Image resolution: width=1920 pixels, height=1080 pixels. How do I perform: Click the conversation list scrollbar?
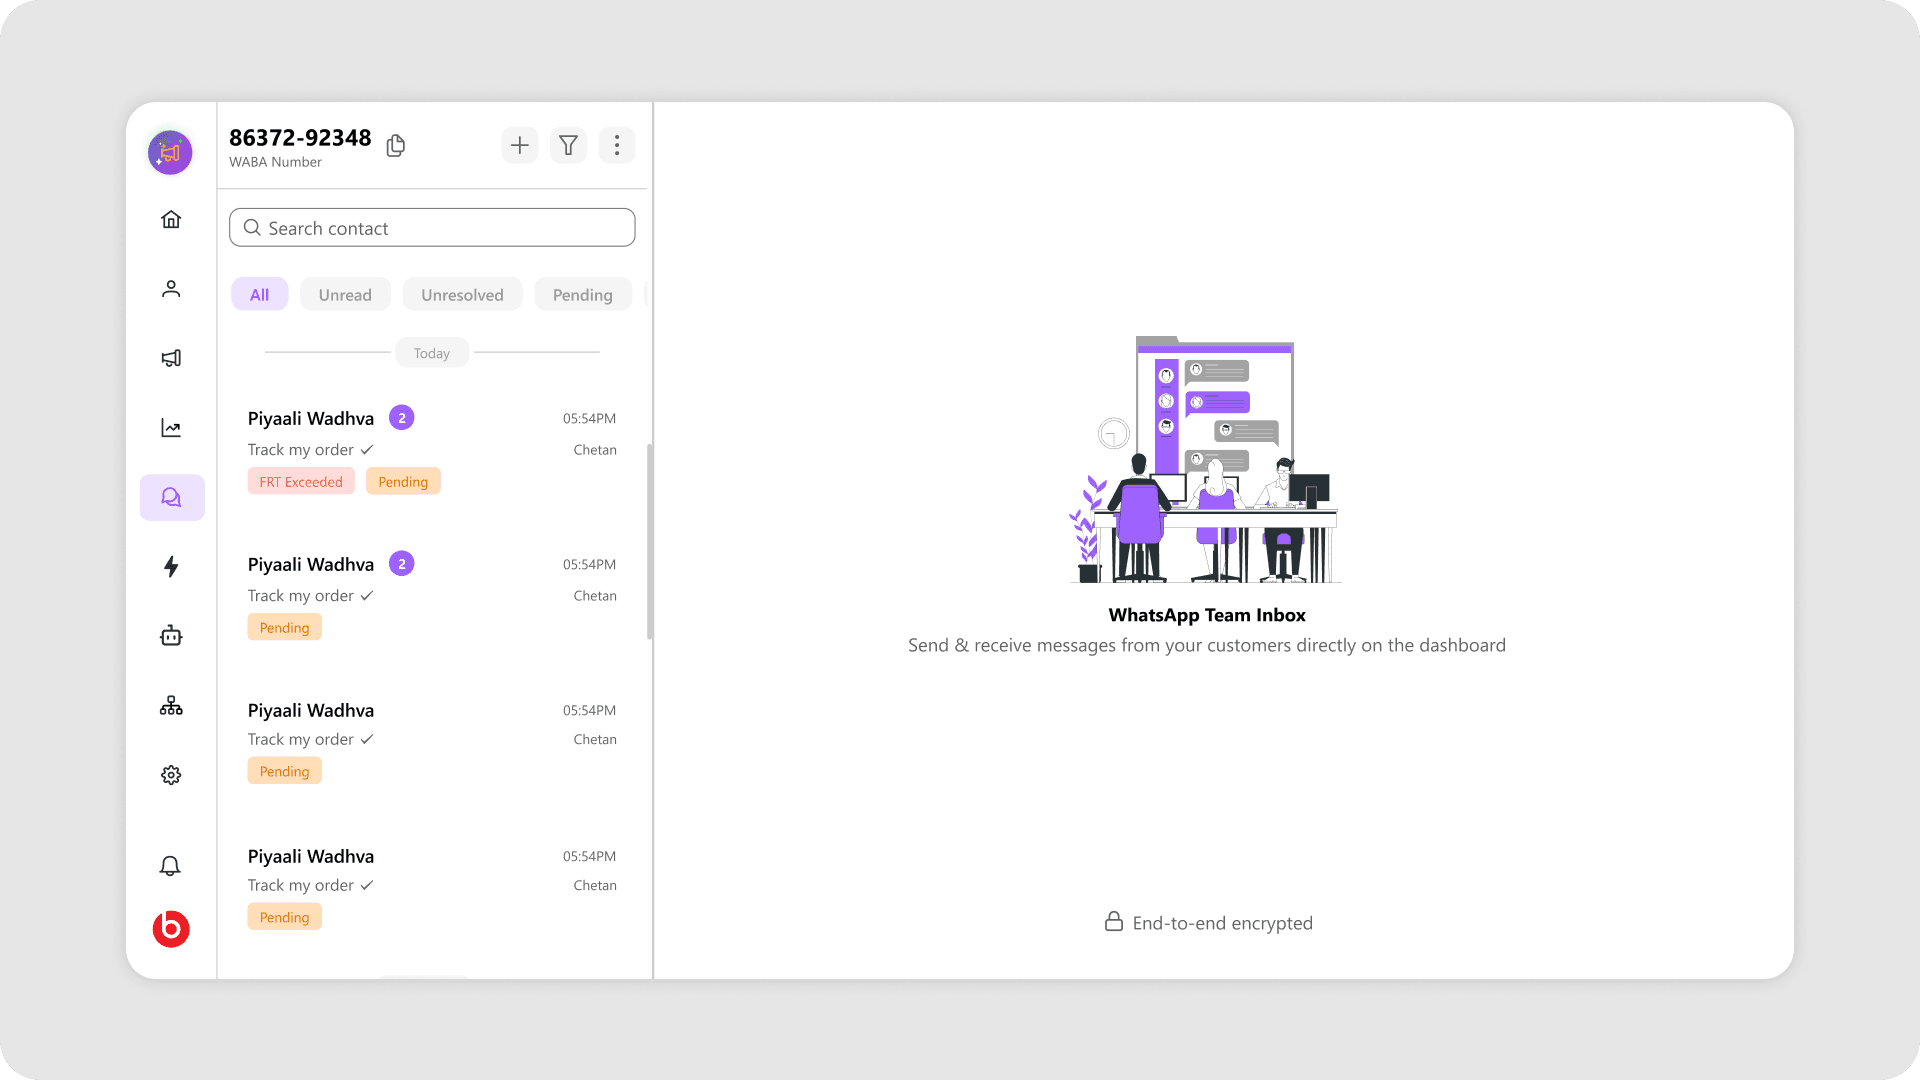click(650, 542)
